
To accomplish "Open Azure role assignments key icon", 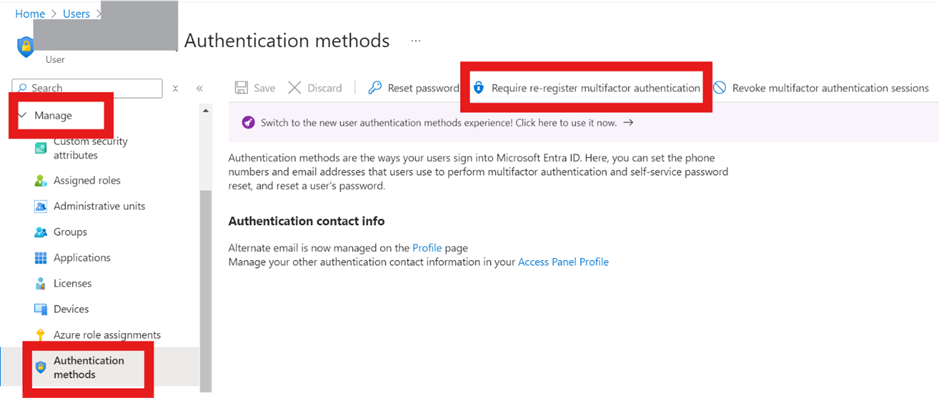I will pyautogui.click(x=41, y=335).
